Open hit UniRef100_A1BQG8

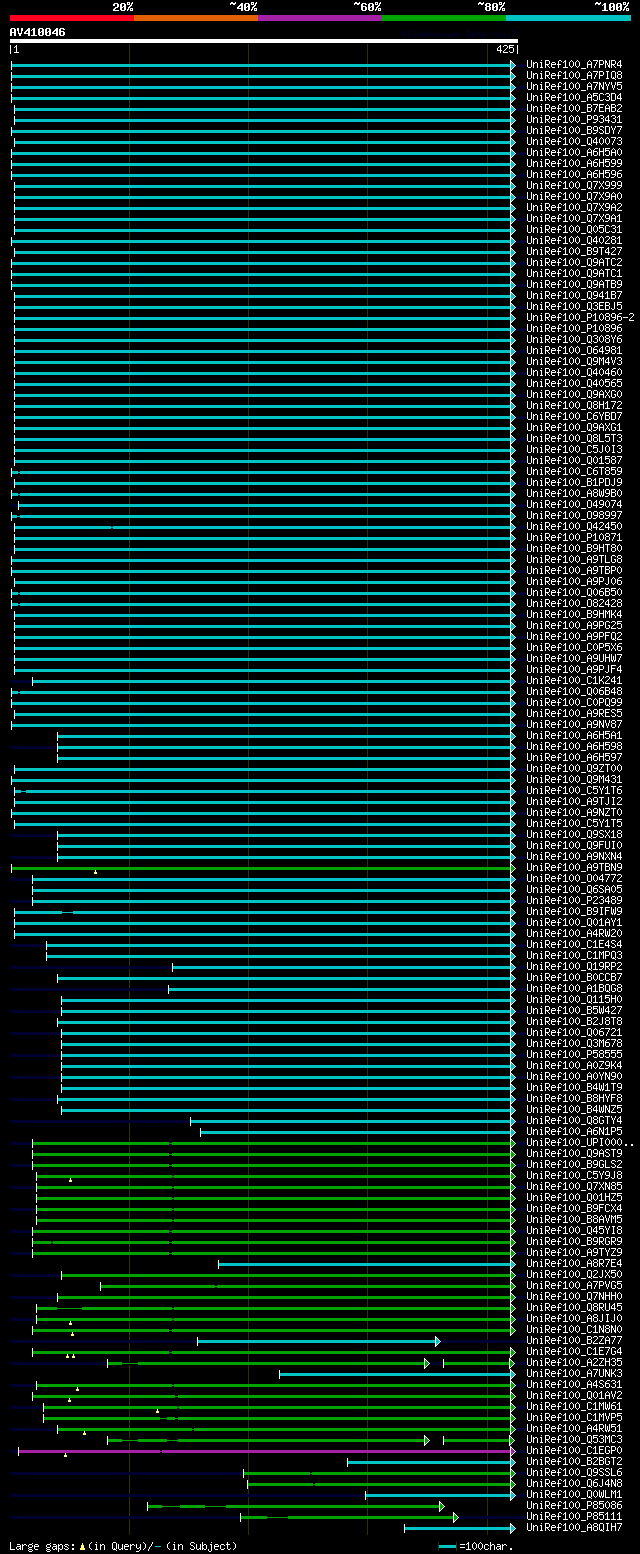click(x=574, y=989)
